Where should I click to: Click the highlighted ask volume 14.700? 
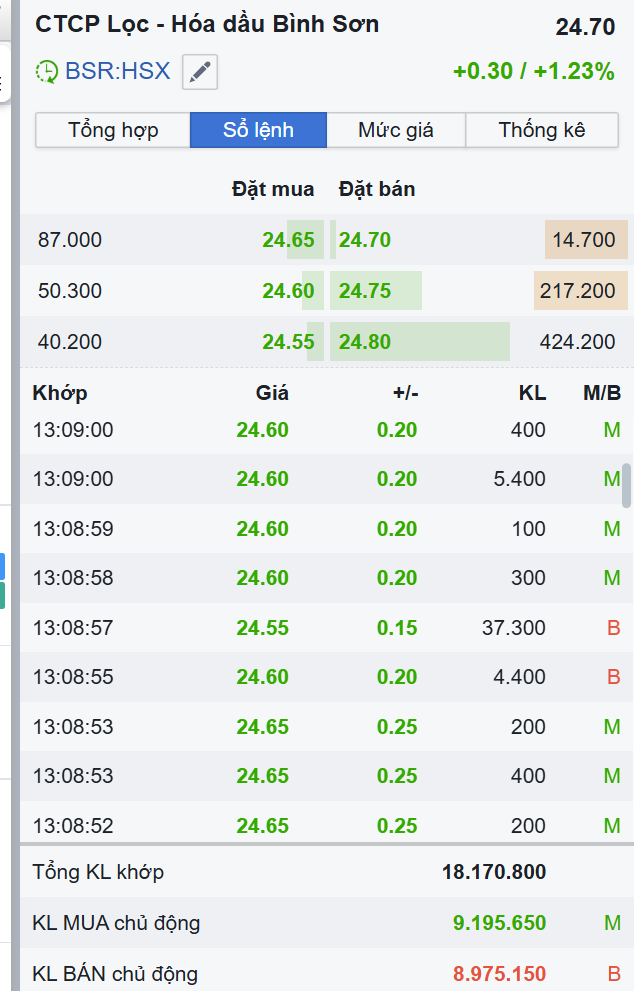tap(584, 240)
